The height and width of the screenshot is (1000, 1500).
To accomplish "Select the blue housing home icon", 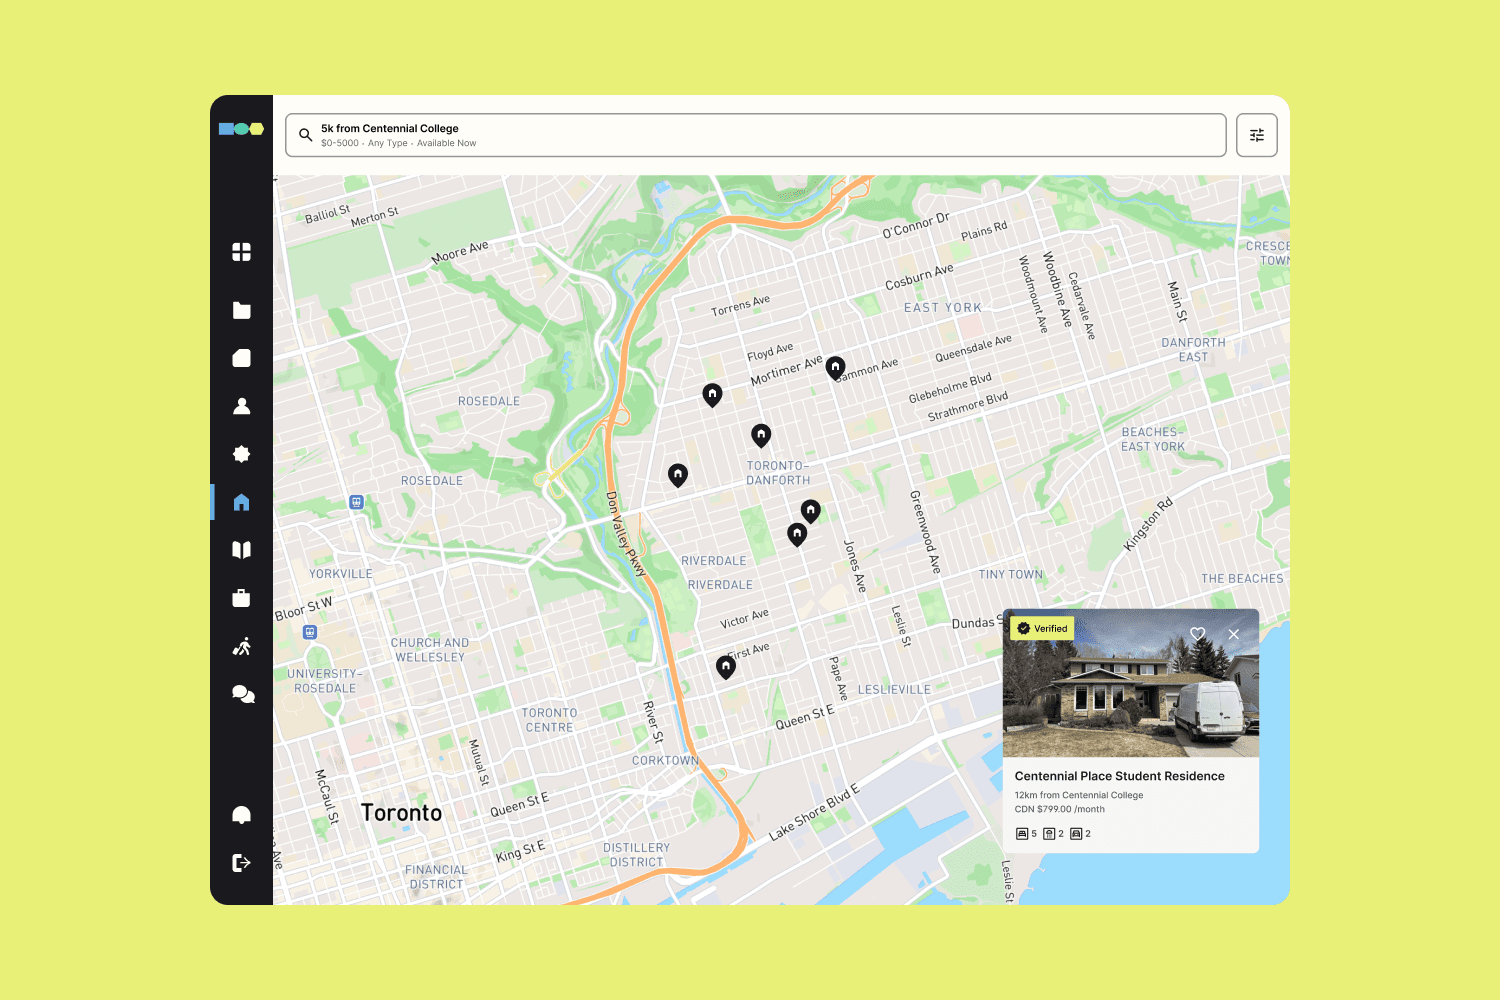I will pos(241,502).
